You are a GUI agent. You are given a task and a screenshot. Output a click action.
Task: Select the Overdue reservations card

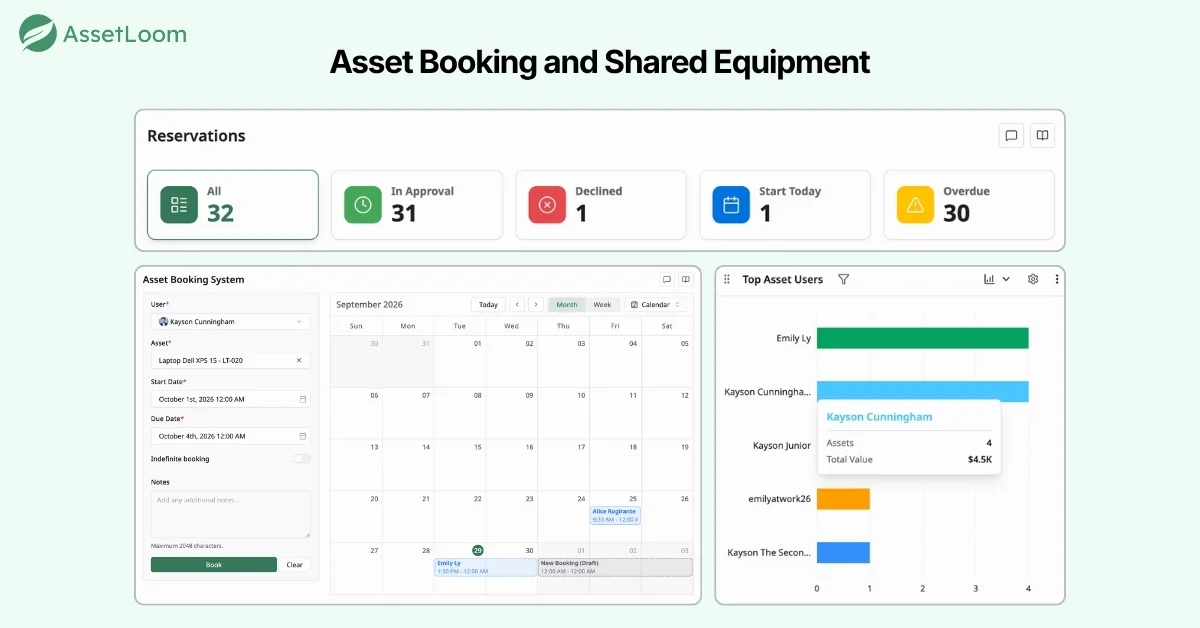[x=969, y=205]
